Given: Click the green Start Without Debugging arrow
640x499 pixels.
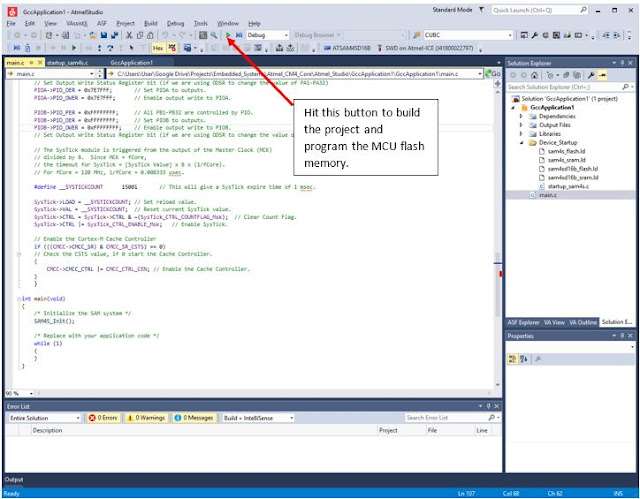Looking at the screenshot, I should 228,35.
